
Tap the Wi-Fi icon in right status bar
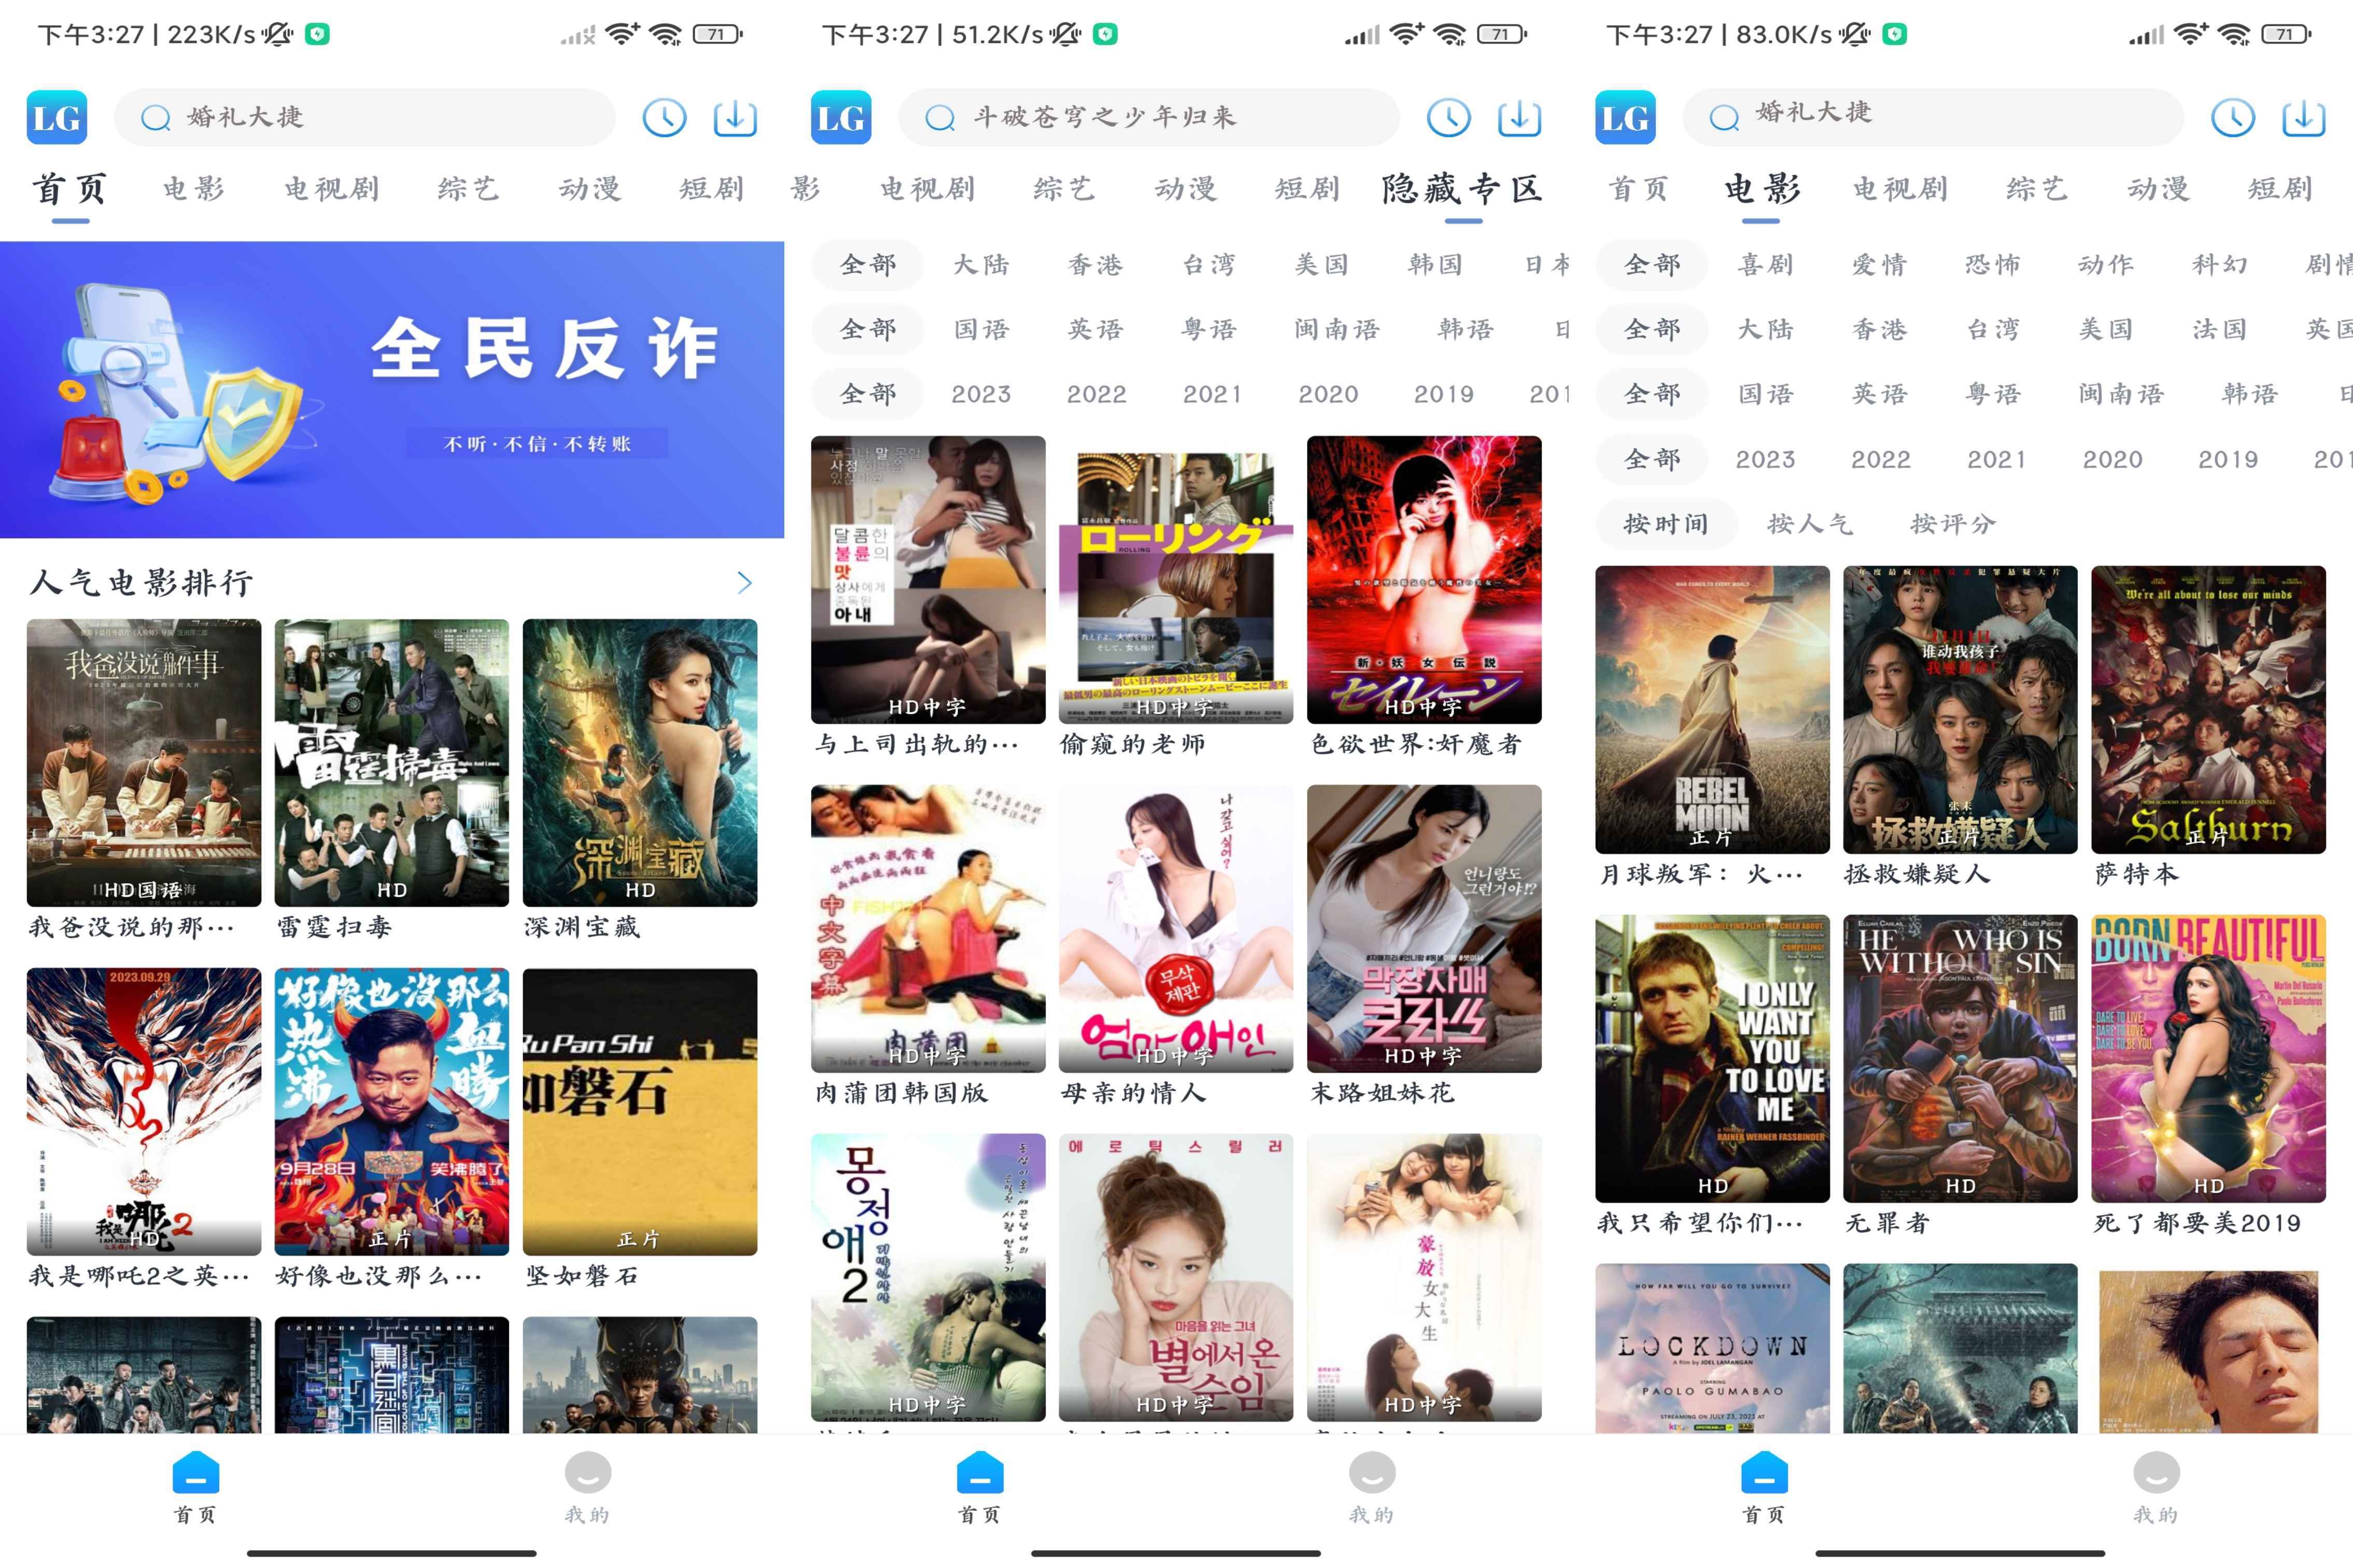(x=2233, y=35)
